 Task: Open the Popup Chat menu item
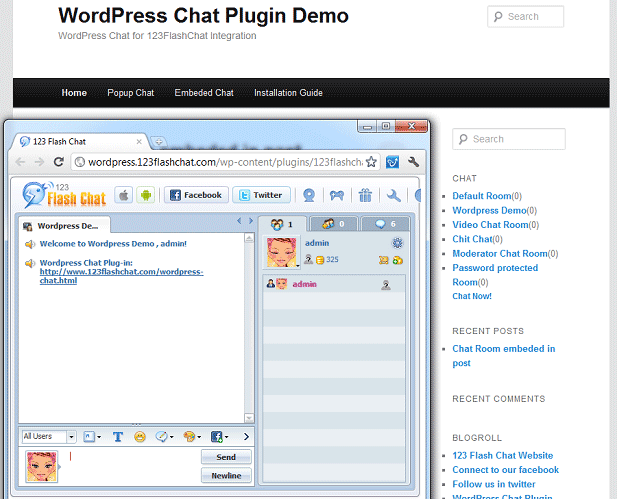click(x=130, y=93)
